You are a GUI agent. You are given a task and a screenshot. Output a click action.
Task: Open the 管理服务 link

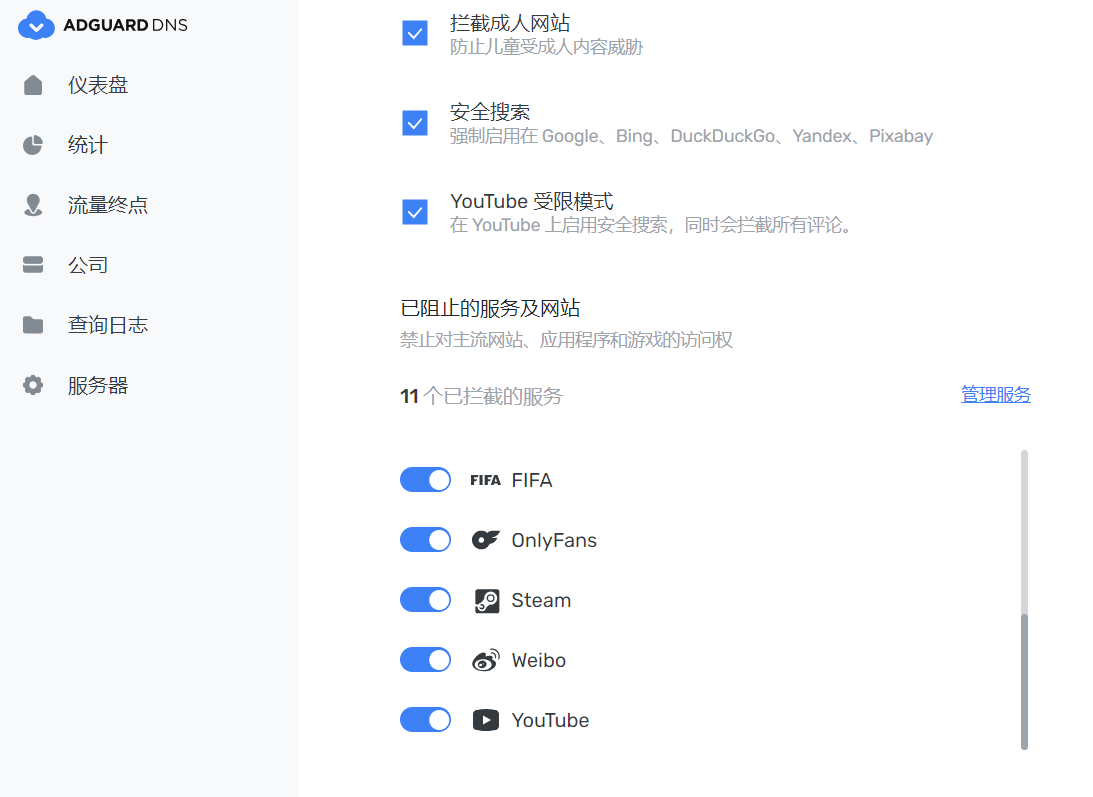pos(995,395)
